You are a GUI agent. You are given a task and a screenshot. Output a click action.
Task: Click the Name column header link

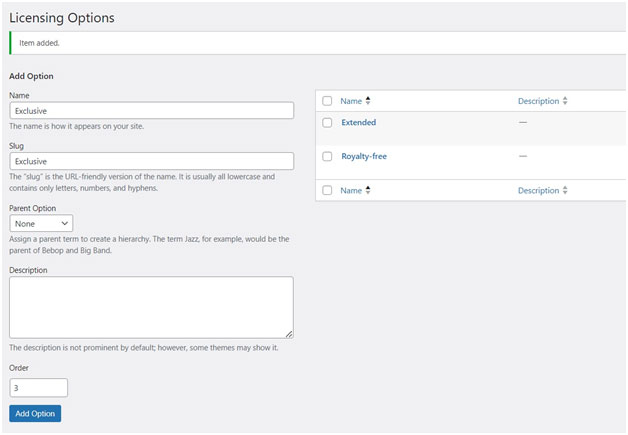pyautogui.click(x=351, y=101)
